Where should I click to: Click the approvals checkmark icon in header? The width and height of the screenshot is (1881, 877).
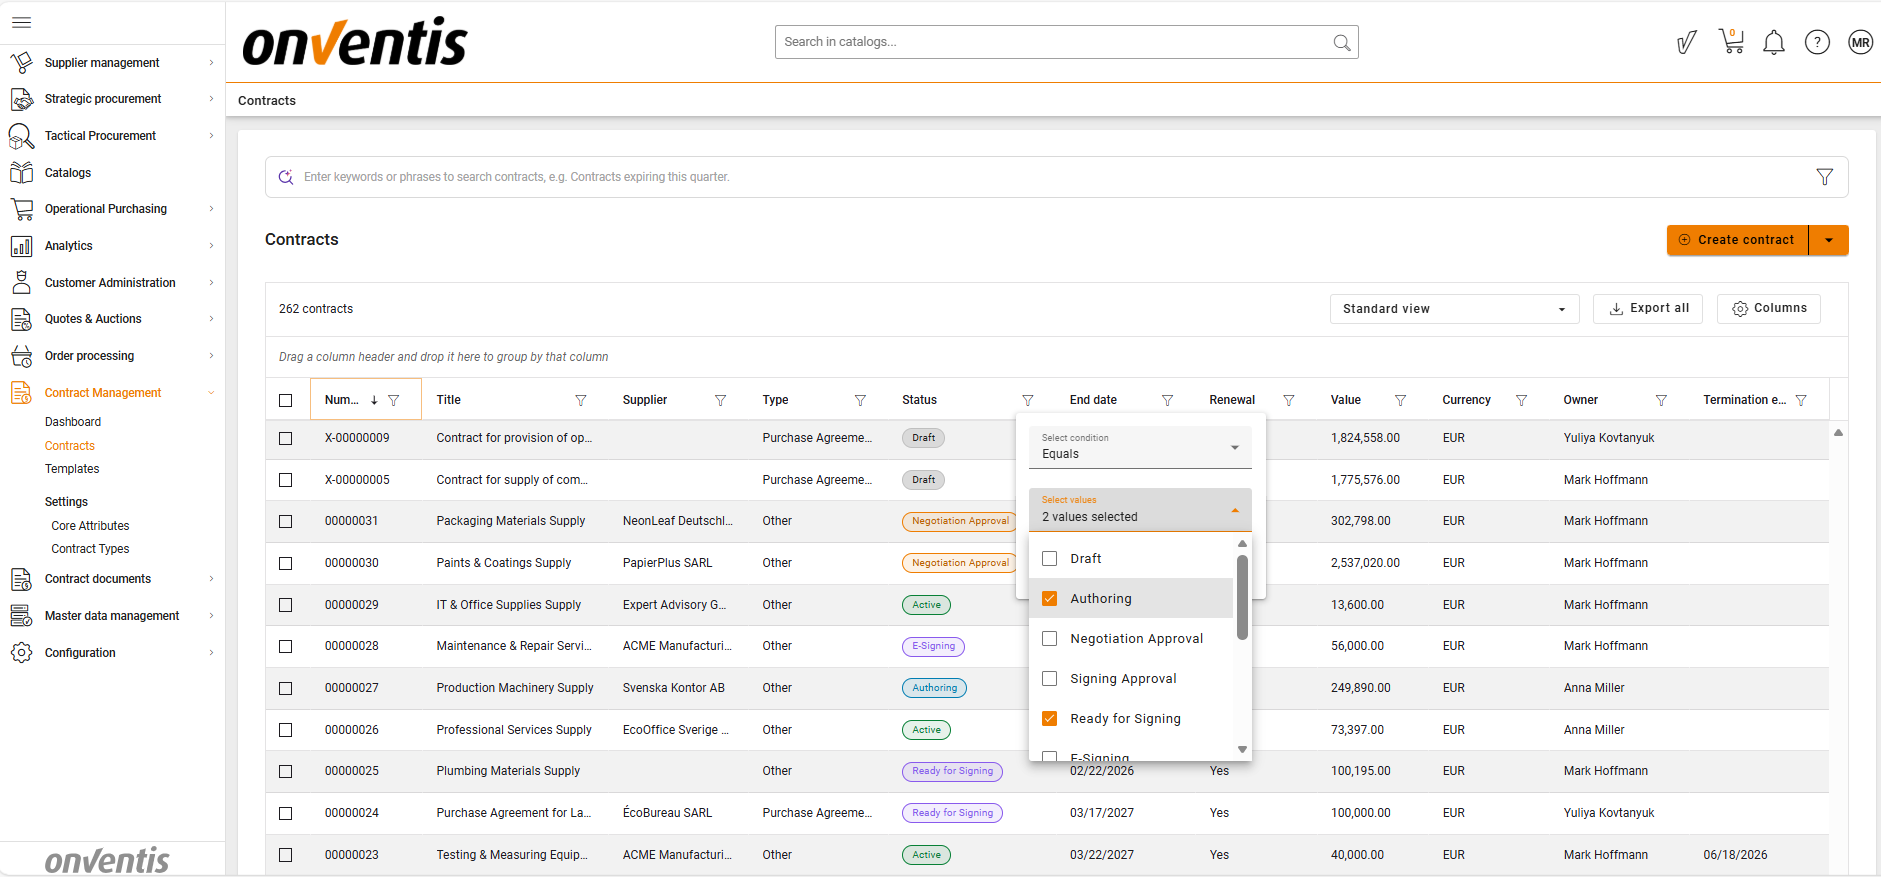[x=1686, y=42]
